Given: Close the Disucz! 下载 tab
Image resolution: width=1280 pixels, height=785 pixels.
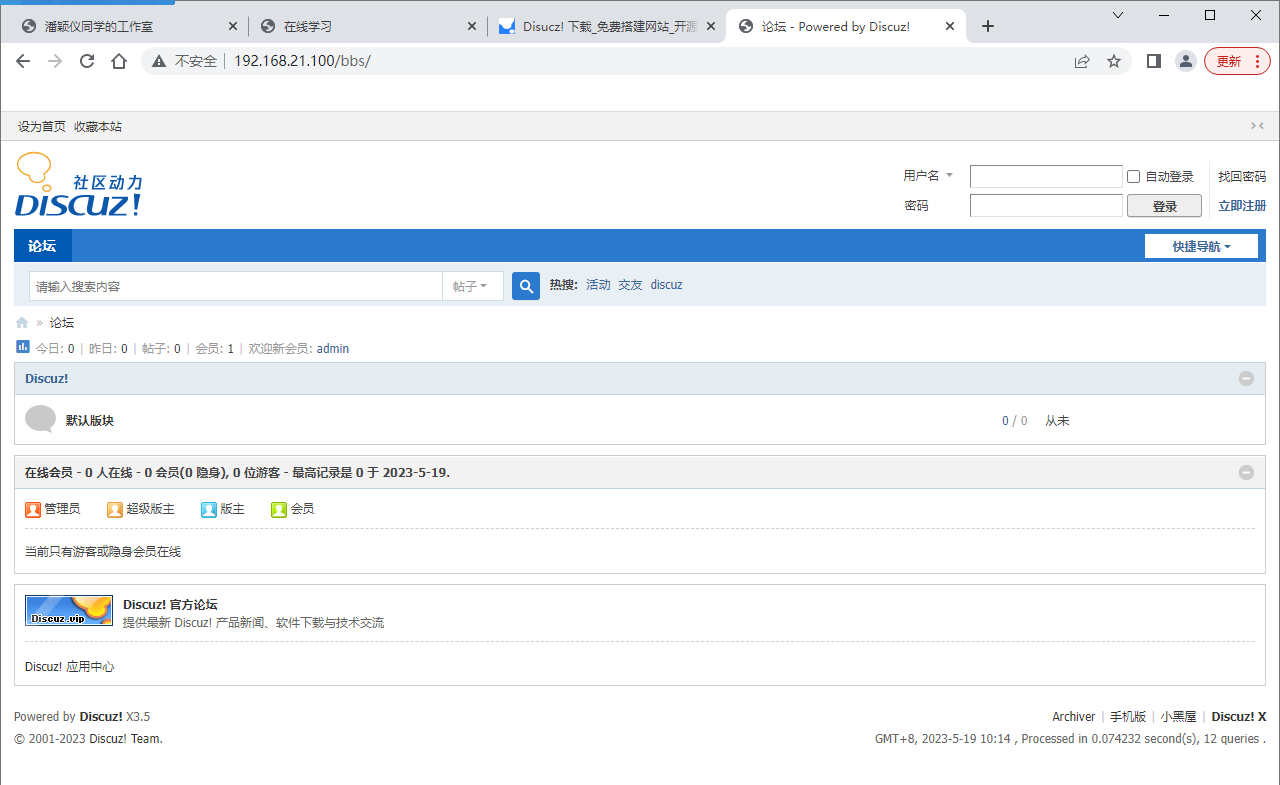Looking at the screenshot, I should point(712,27).
